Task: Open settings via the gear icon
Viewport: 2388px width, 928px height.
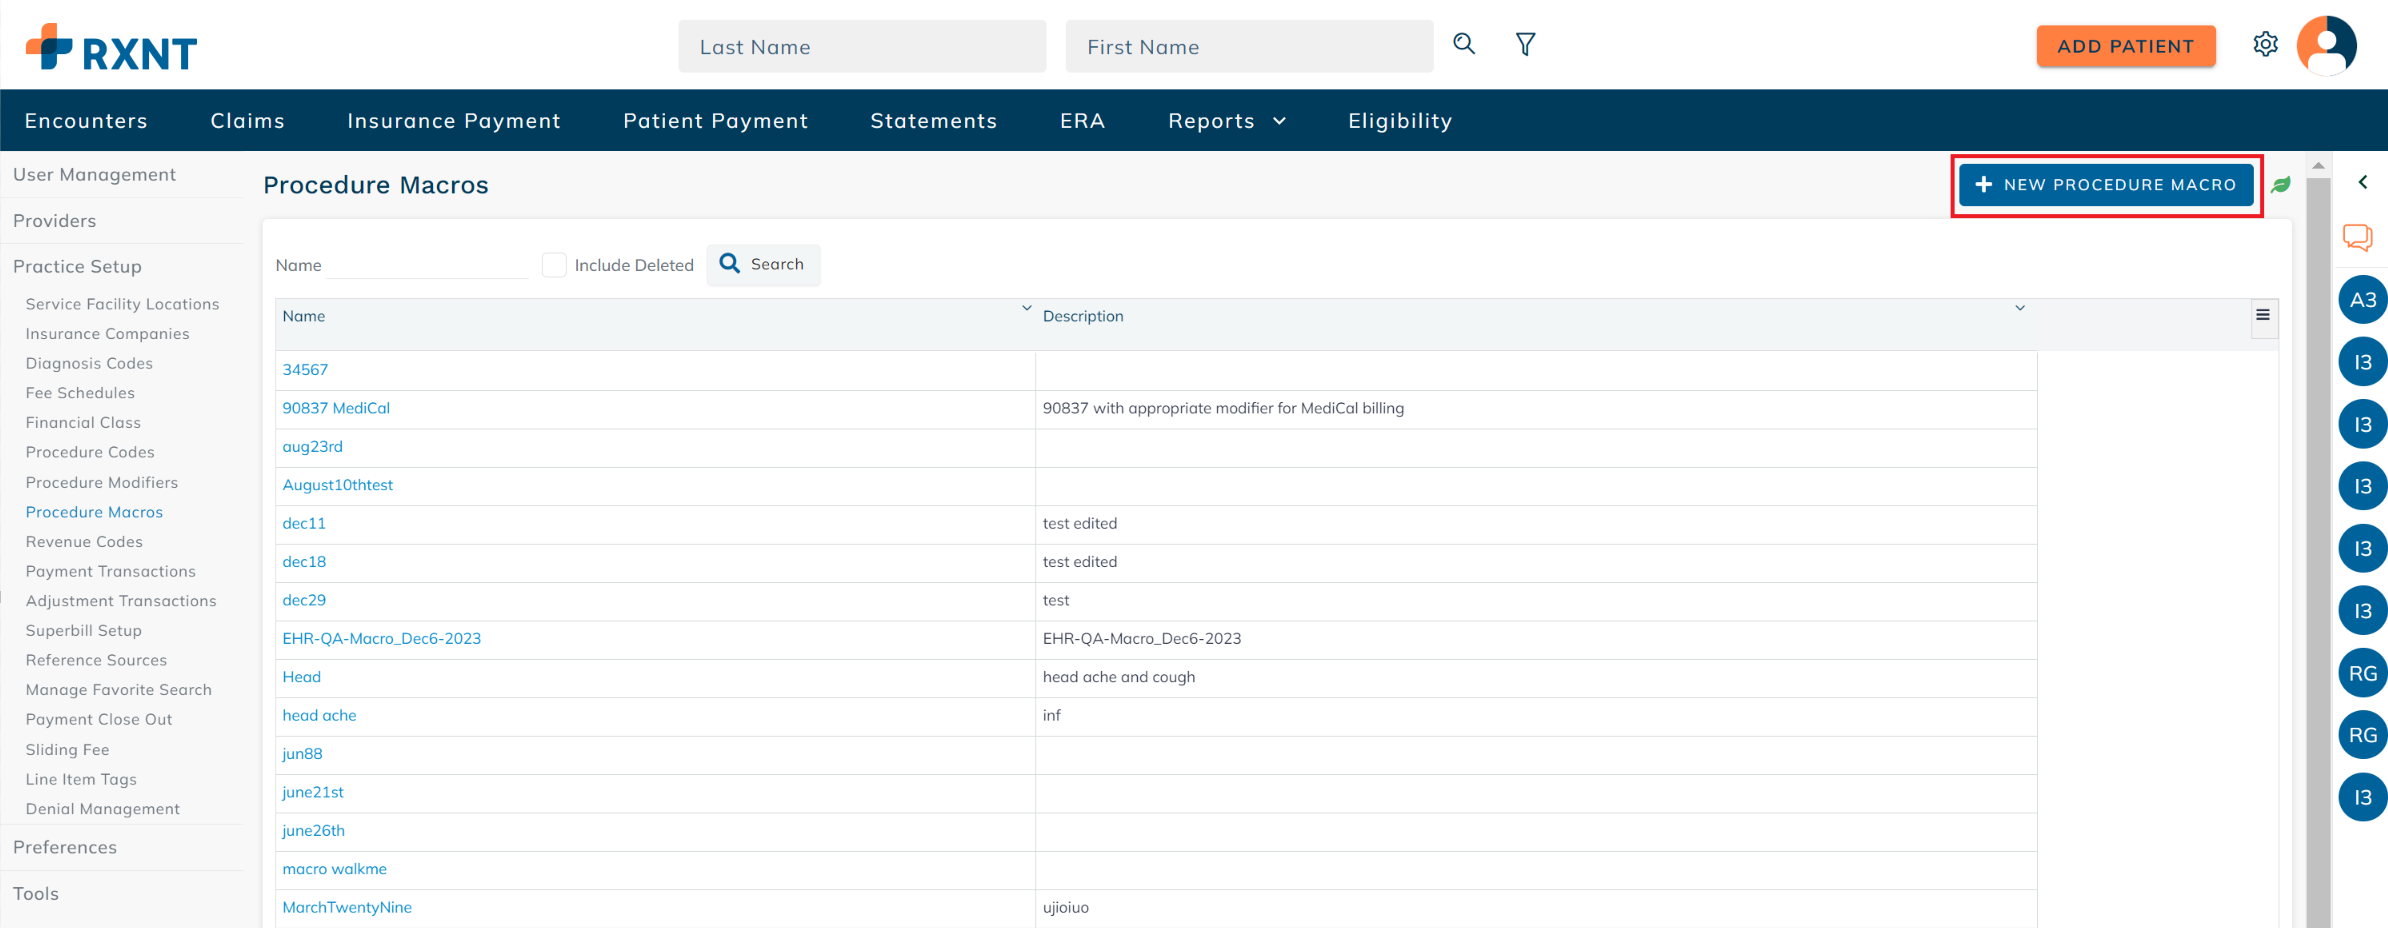Action: [x=2266, y=44]
